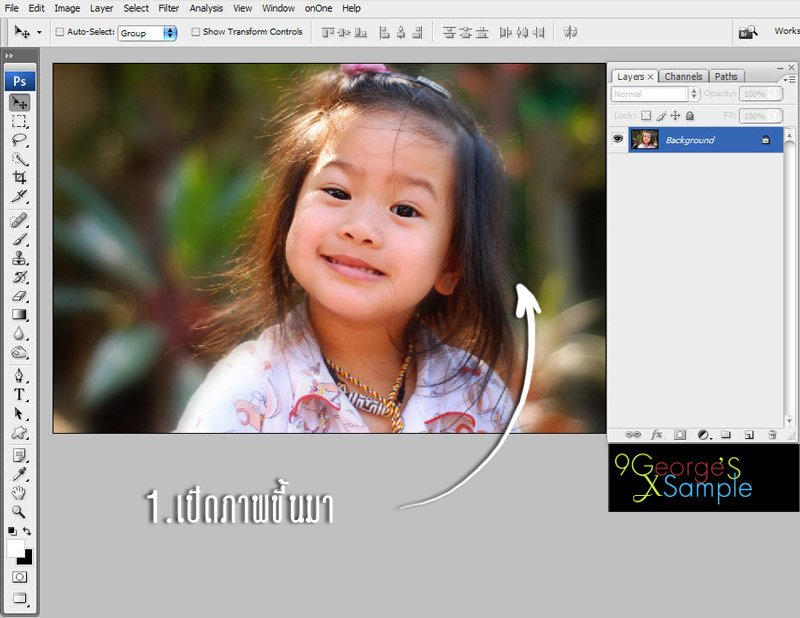Select the Healing Brush tool

[x=19, y=220]
